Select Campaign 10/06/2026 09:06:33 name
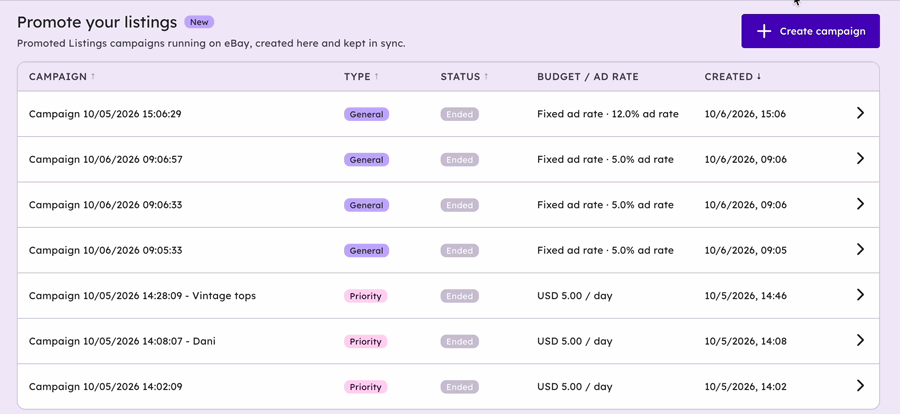900x414 pixels. point(106,204)
